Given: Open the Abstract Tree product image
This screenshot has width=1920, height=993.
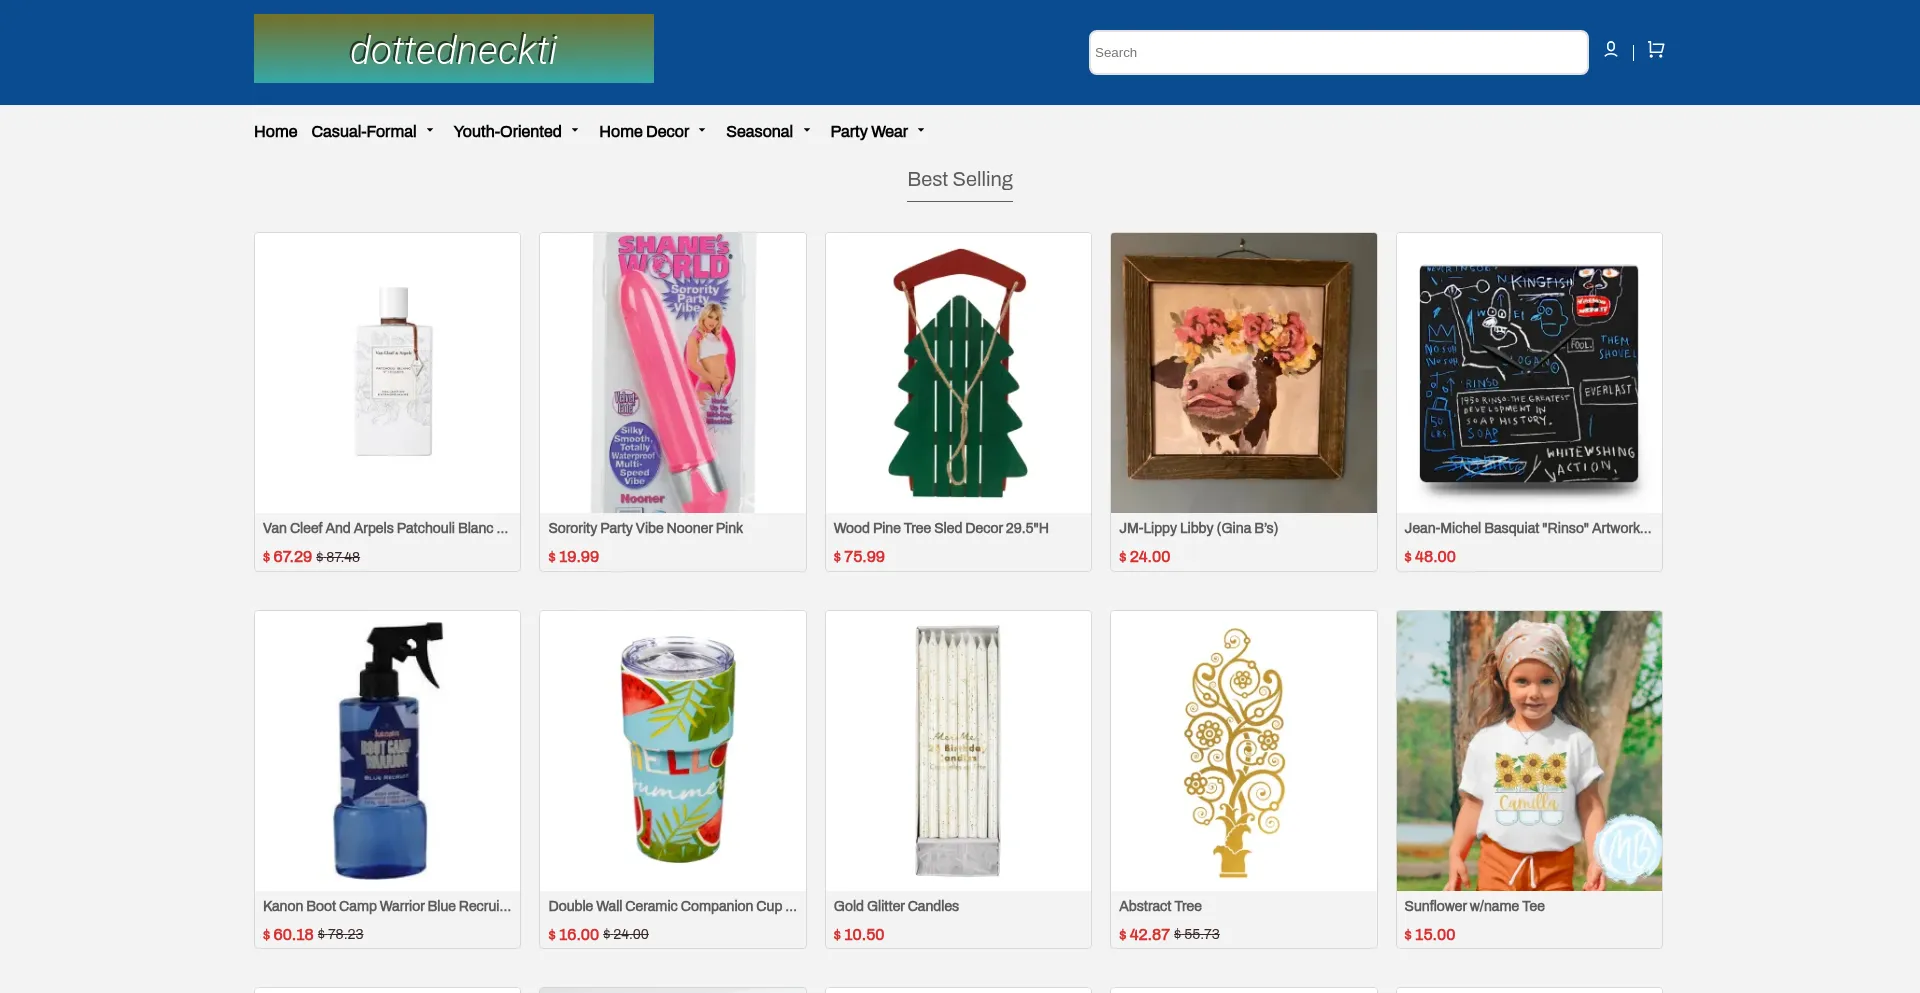Looking at the screenshot, I should (1244, 751).
